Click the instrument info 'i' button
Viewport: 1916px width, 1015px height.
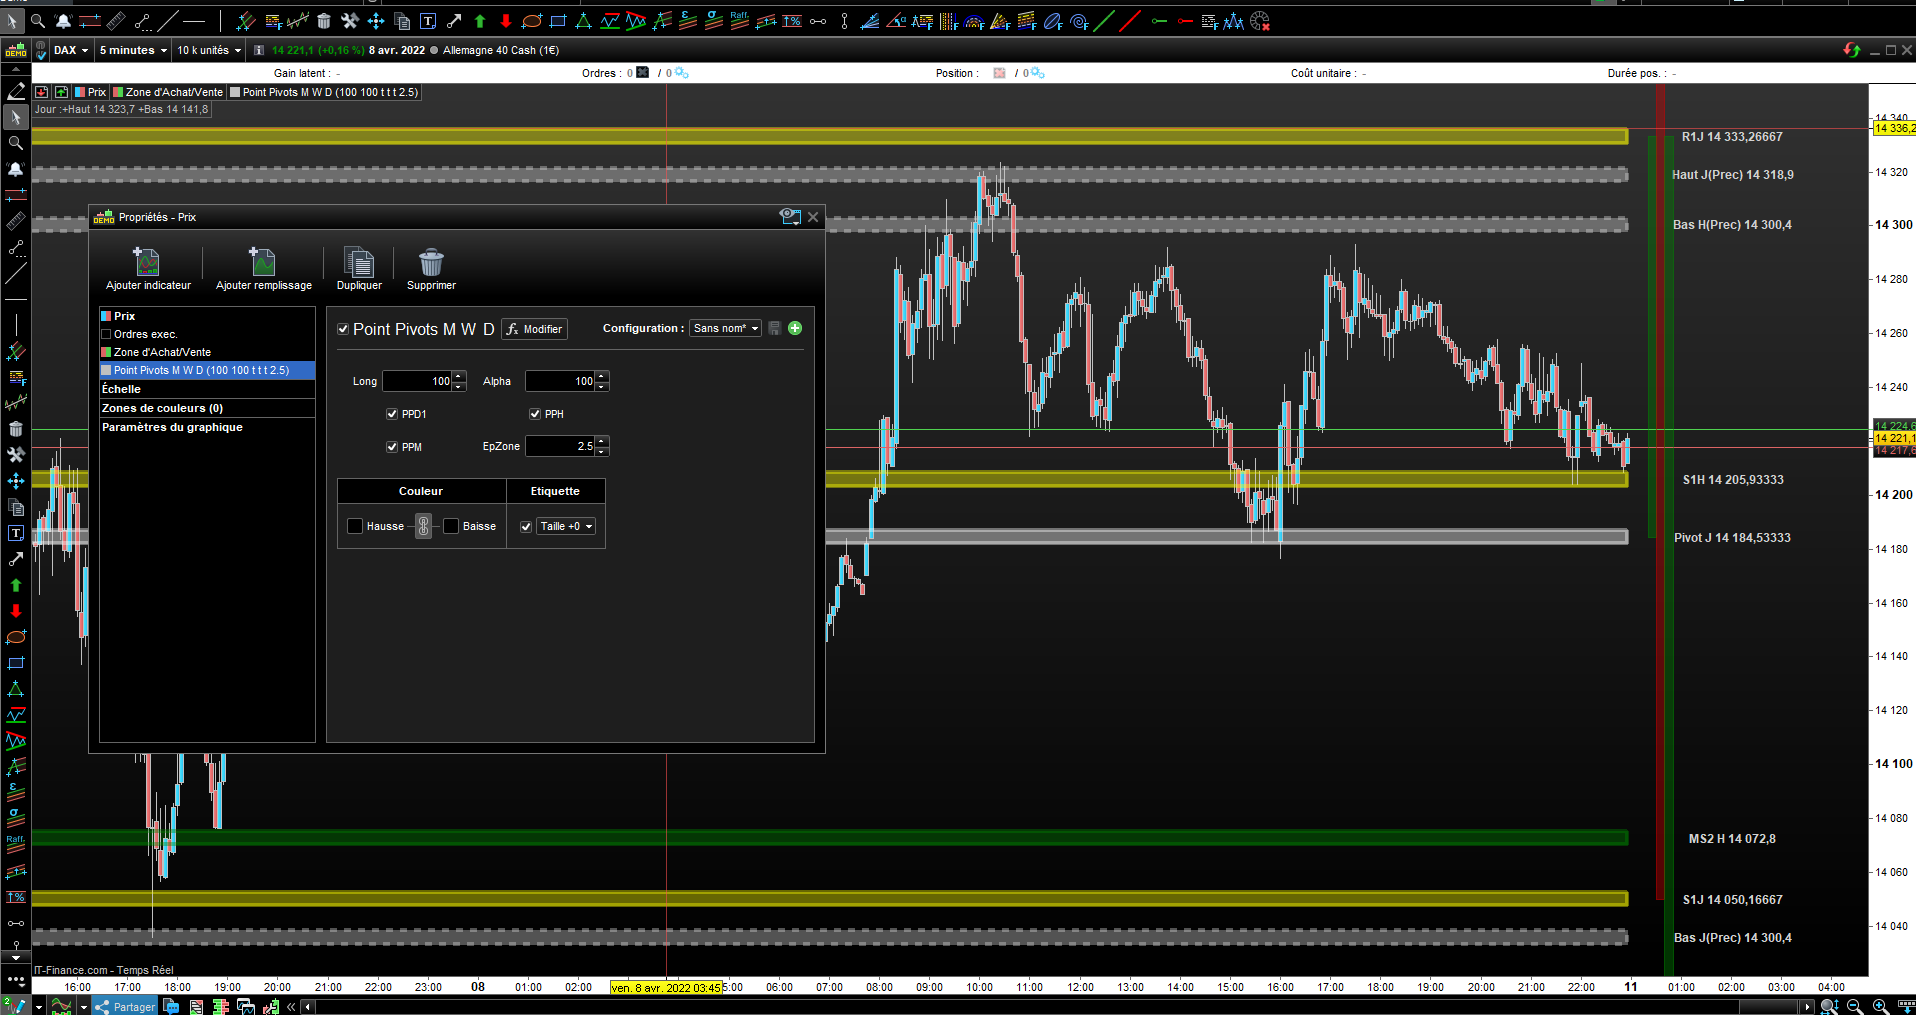tap(259, 50)
